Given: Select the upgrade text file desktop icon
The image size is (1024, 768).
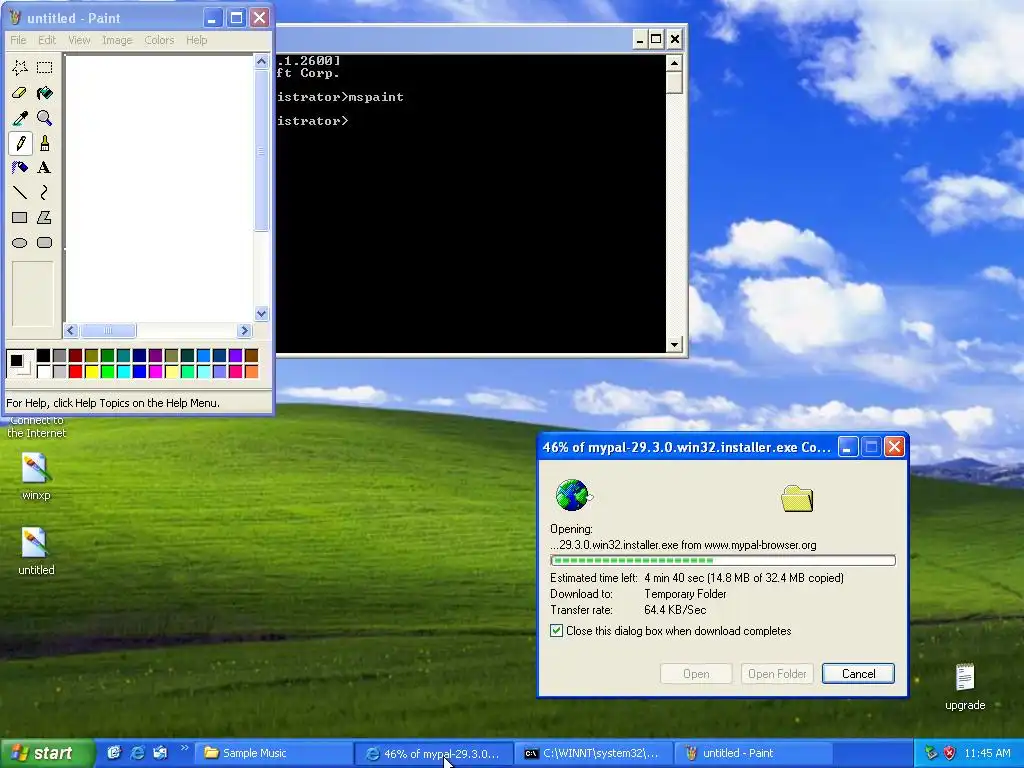Looking at the screenshot, I should tap(965, 686).
